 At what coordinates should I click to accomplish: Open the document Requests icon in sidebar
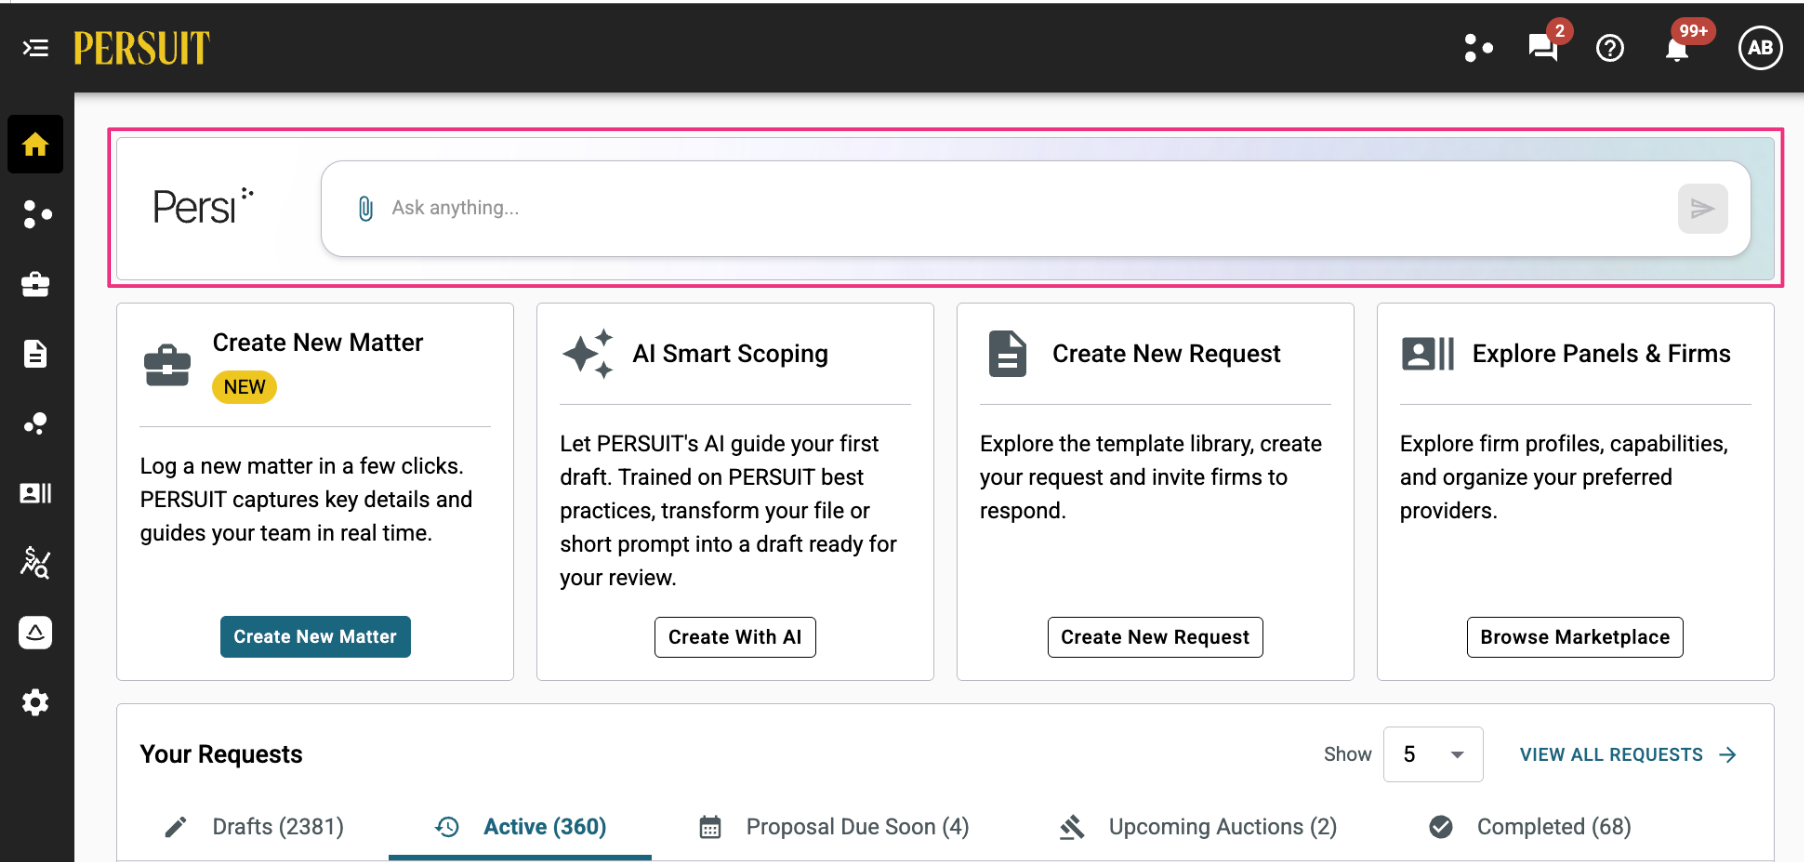[36, 354]
